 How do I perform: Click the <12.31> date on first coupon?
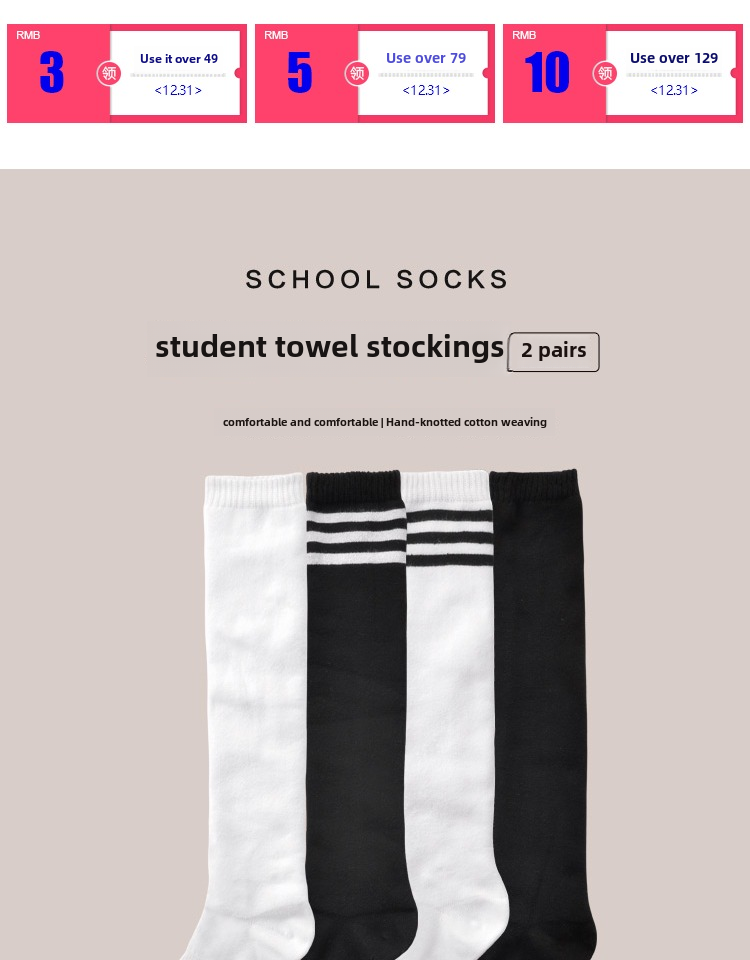click(x=178, y=90)
